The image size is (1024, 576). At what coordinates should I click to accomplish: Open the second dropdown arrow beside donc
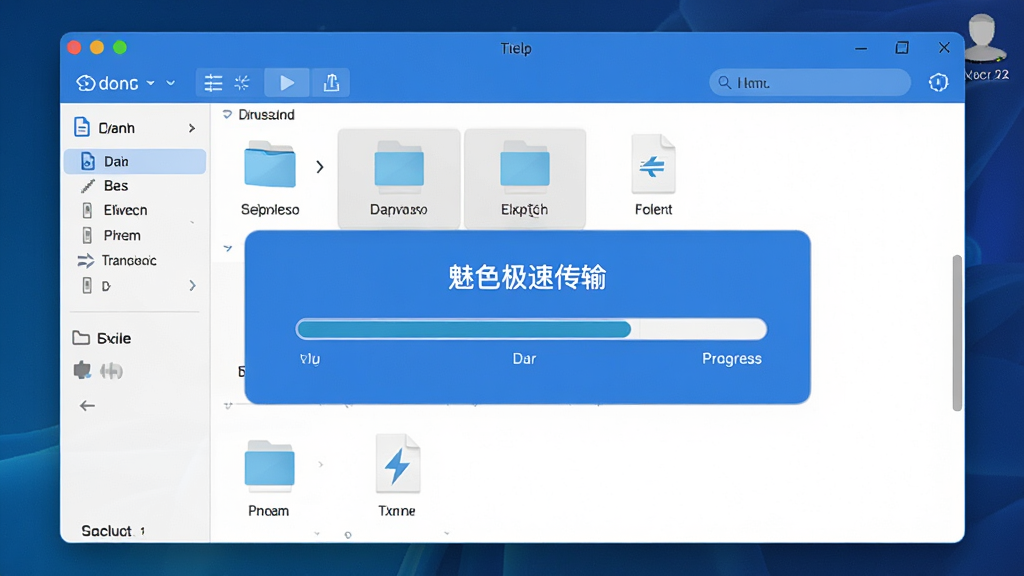click(x=170, y=84)
